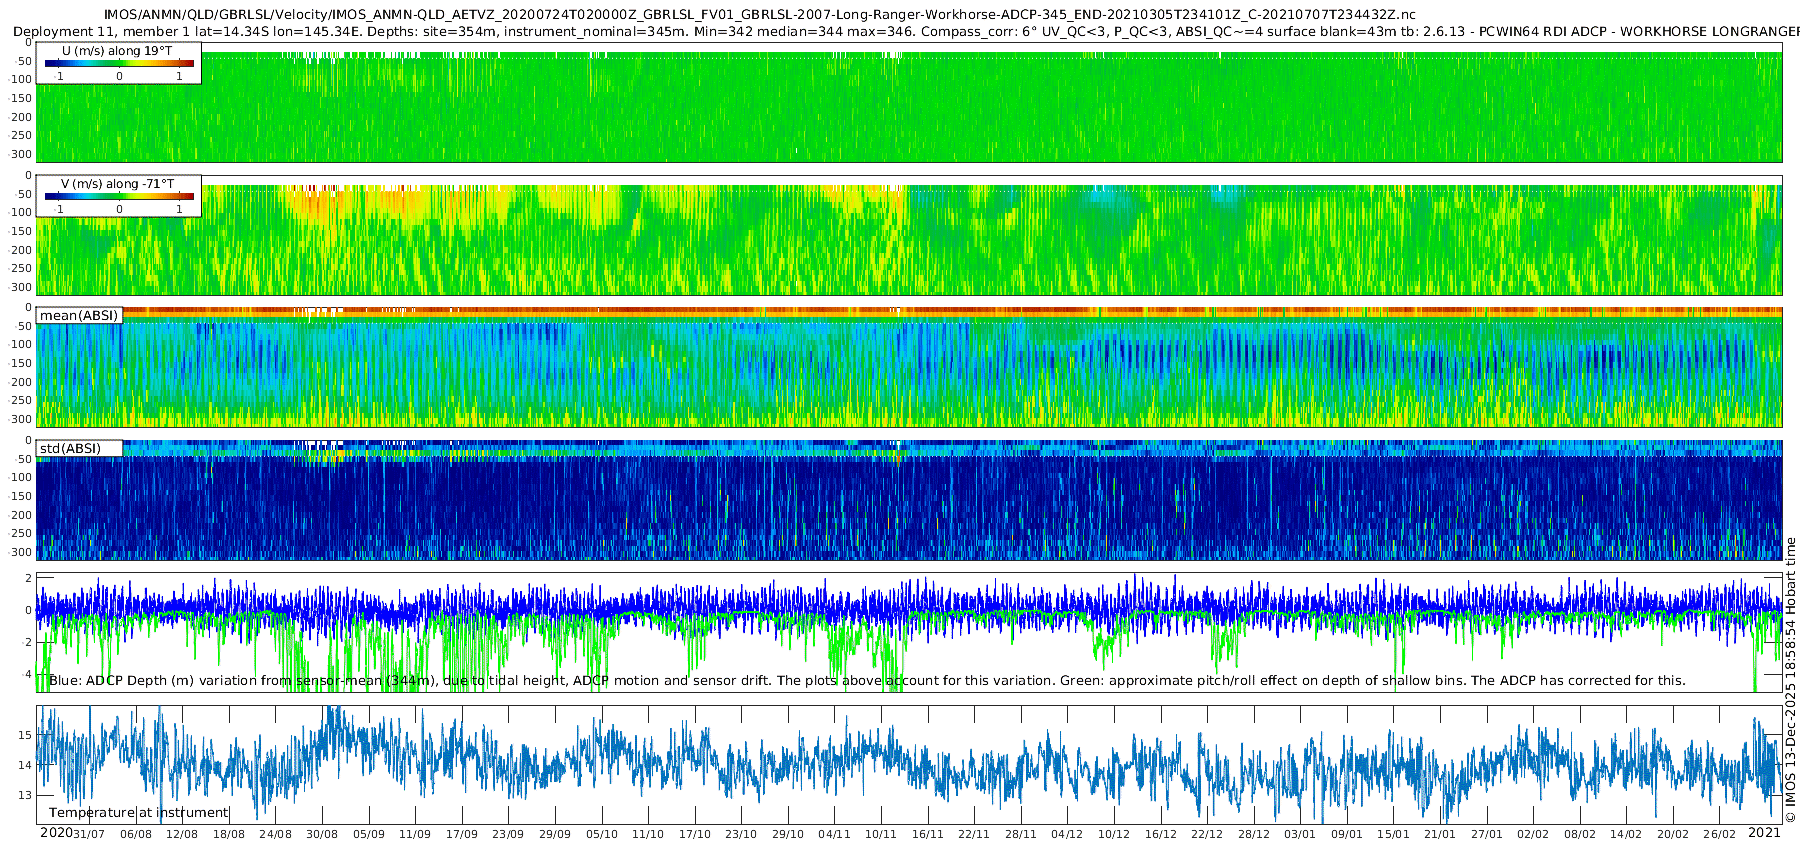Click the '02/02' date tick label
This screenshot has height=850, width=1800.
tap(1533, 834)
